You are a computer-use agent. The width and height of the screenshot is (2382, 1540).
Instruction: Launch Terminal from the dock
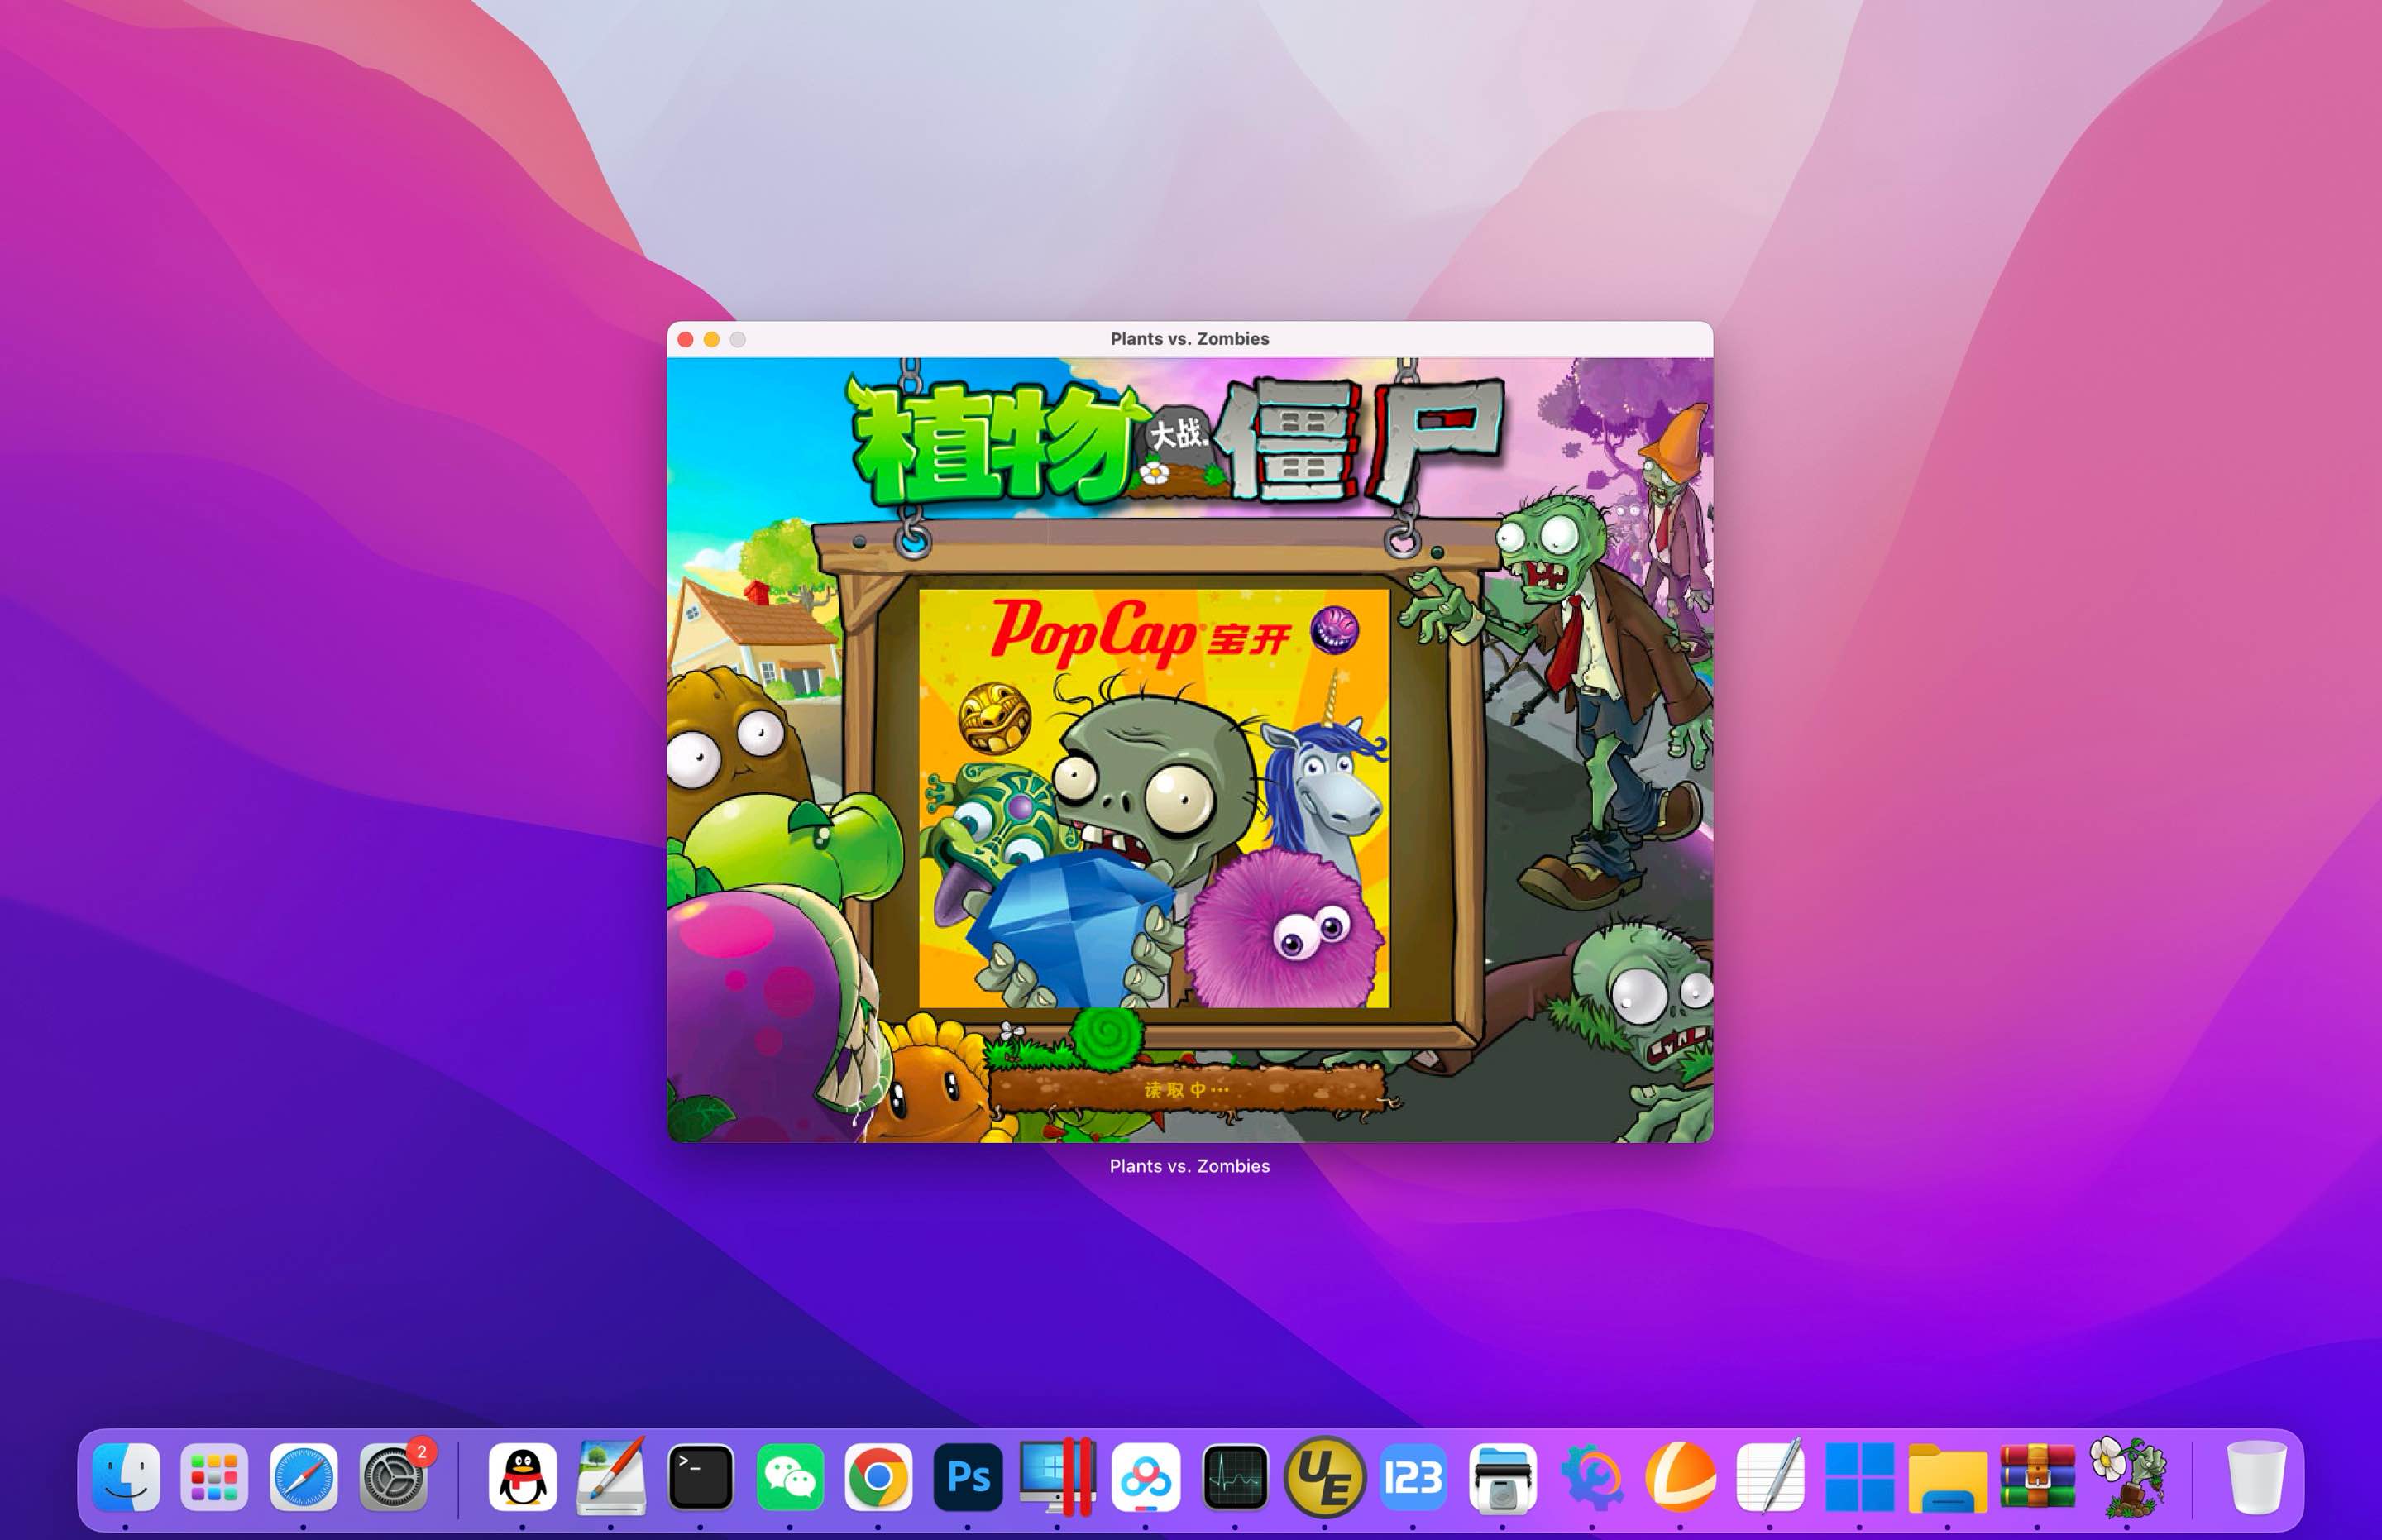click(x=700, y=1477)
